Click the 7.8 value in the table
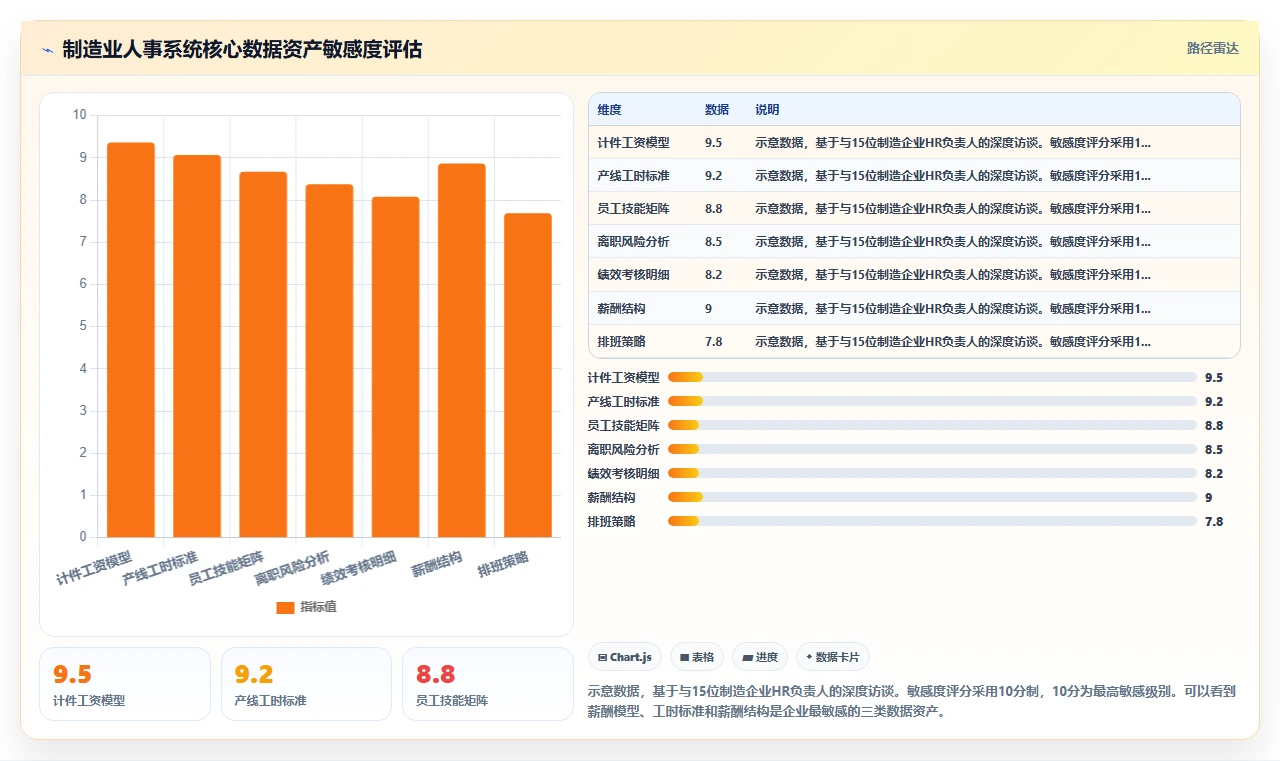The height and width of the screenshot is (761, 1280). point(713,342)
